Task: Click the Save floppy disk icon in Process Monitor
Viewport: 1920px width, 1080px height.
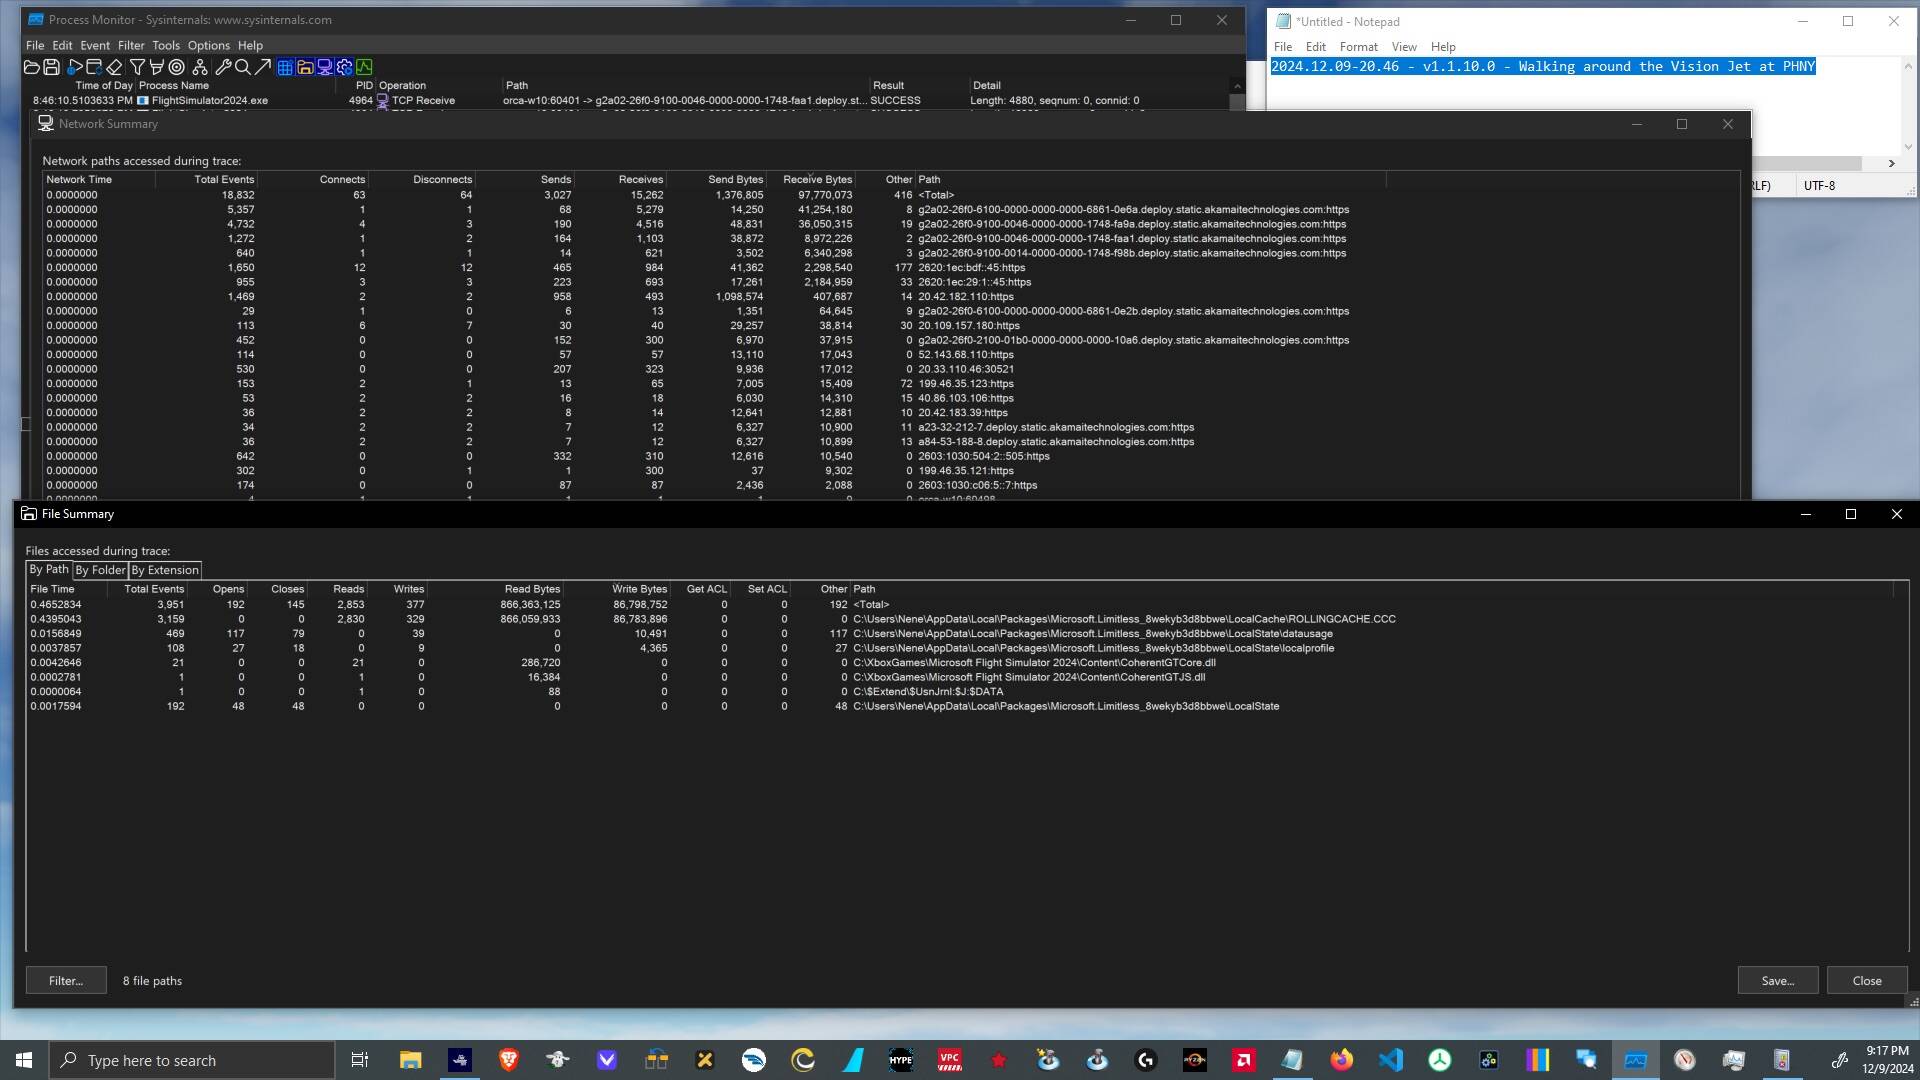Action: [51, 67]
